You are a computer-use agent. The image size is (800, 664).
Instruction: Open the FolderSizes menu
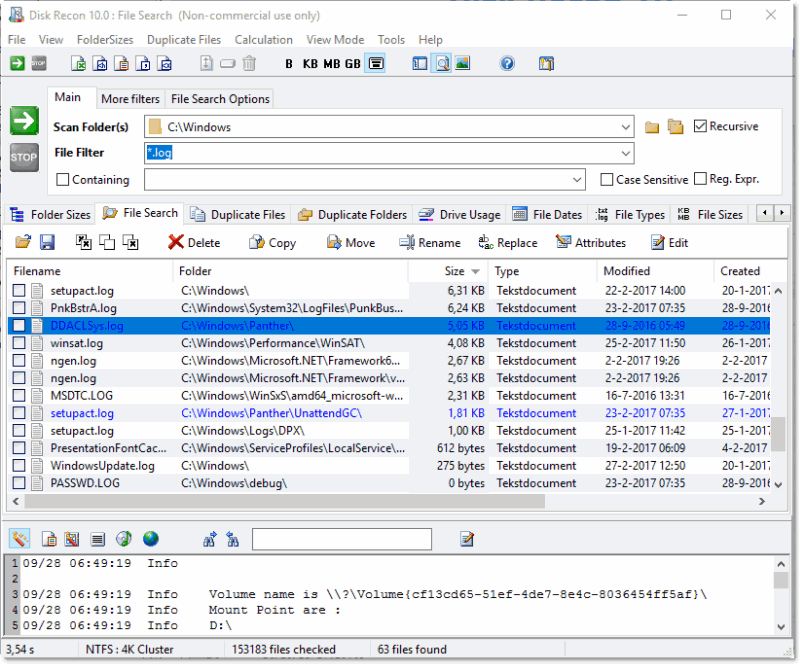pos(105,40)
